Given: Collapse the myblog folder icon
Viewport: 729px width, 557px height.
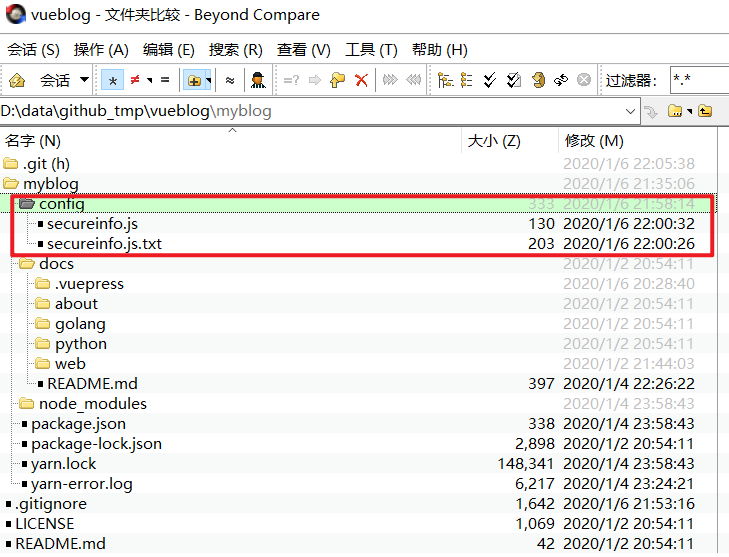Looking at the screenshot, I should pos(11,184).
